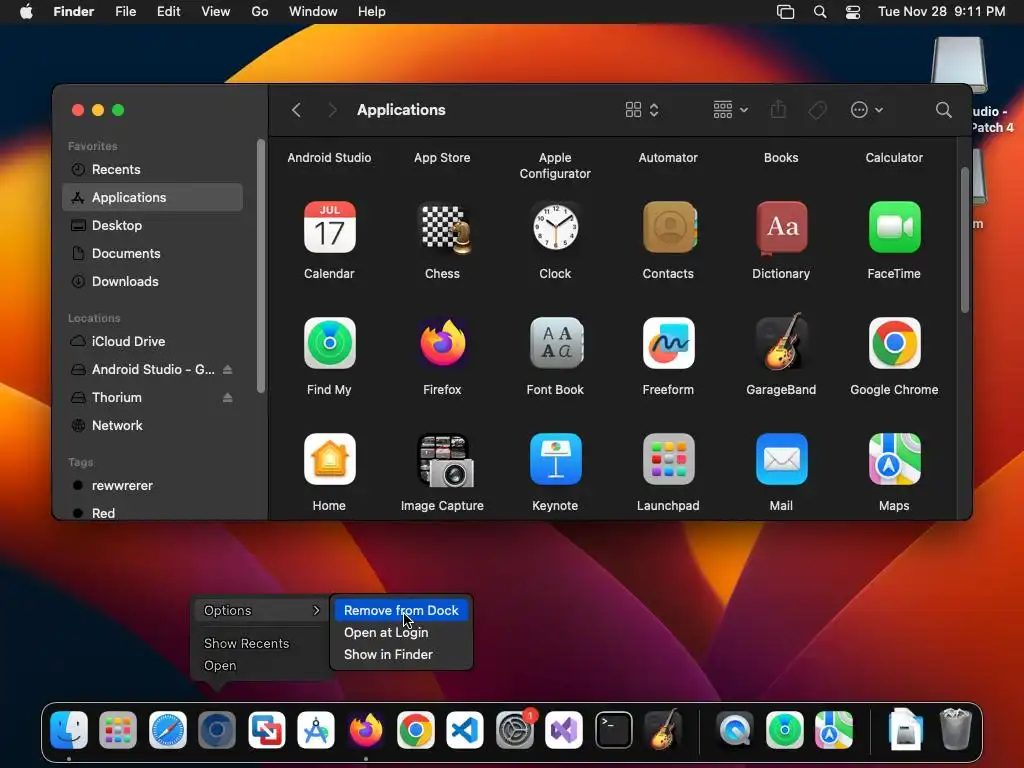1024x768 pixels.
Task: Select the Clock app icon
Action: tap(555, 227)
